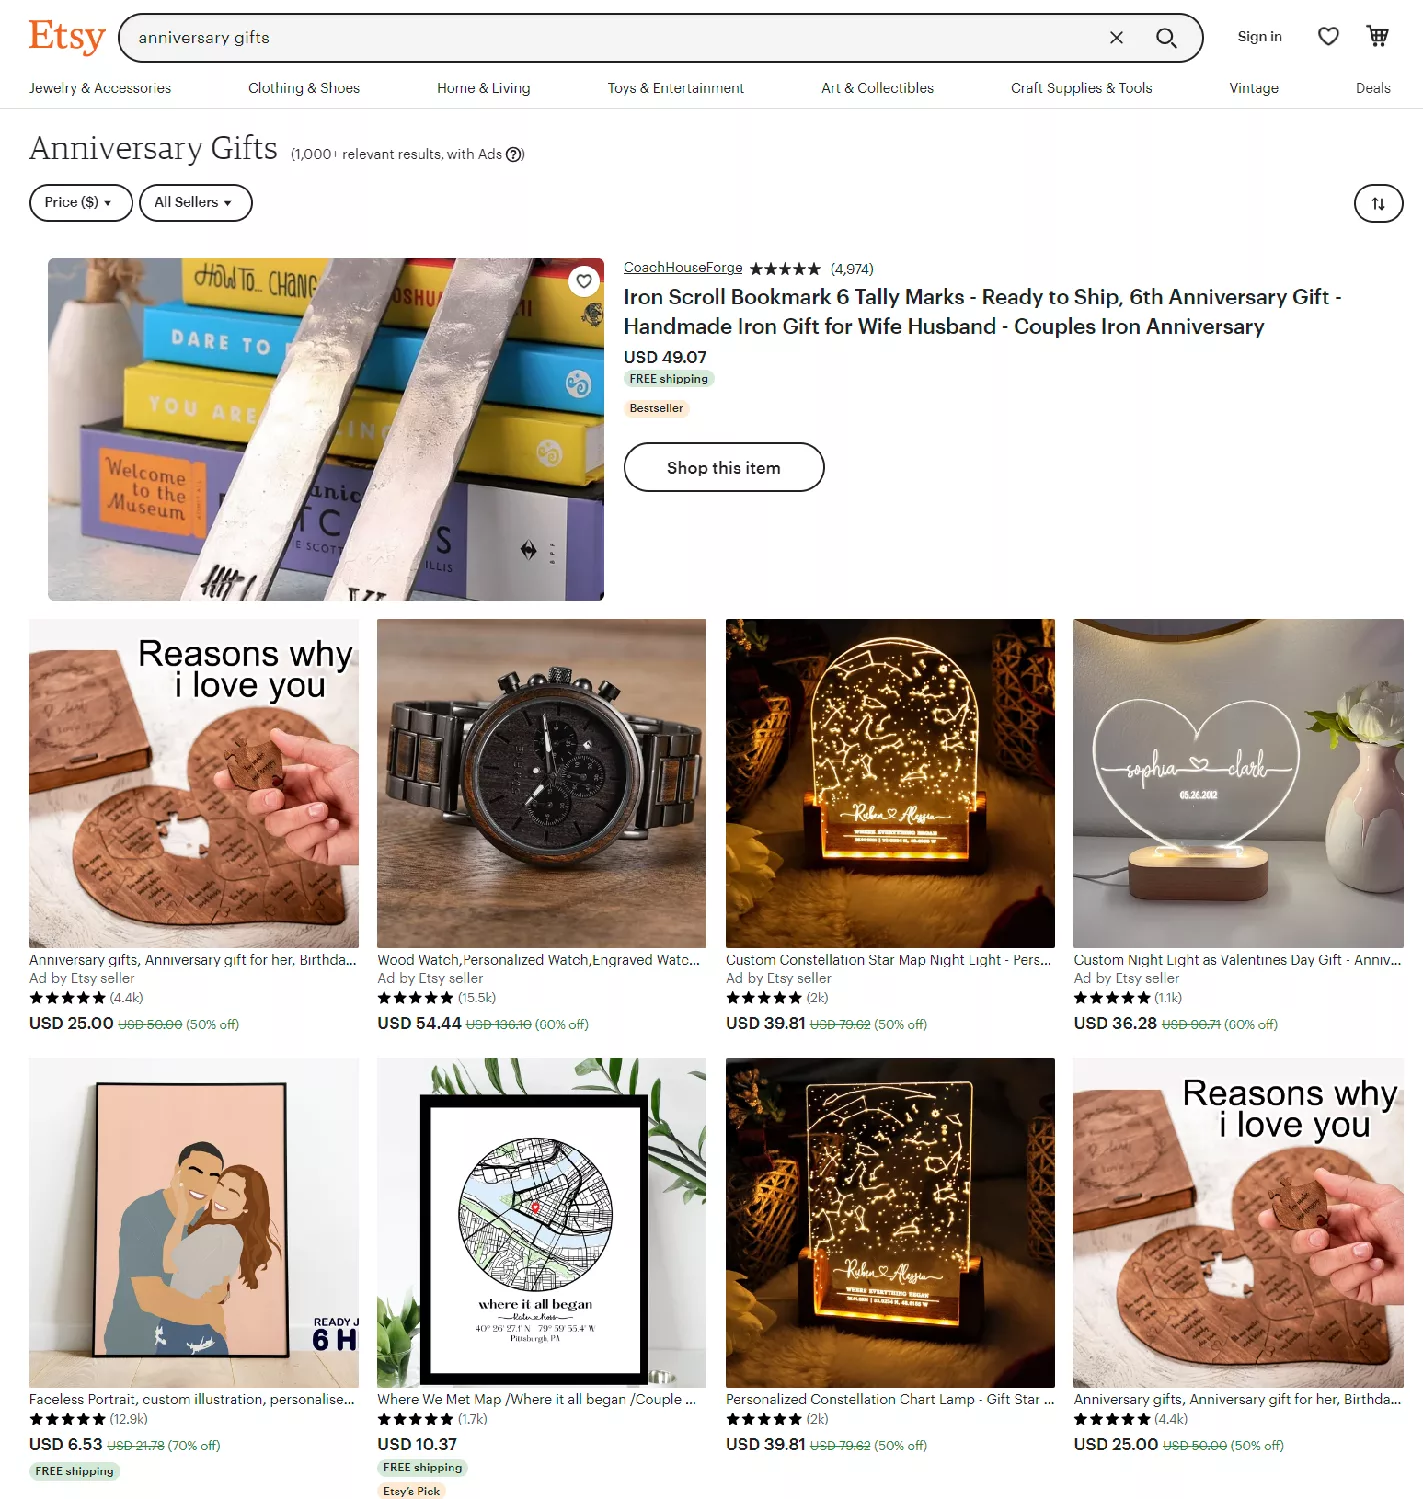
Task: Expand the Price ($) filter dropdown
Action: pos(81,202)
